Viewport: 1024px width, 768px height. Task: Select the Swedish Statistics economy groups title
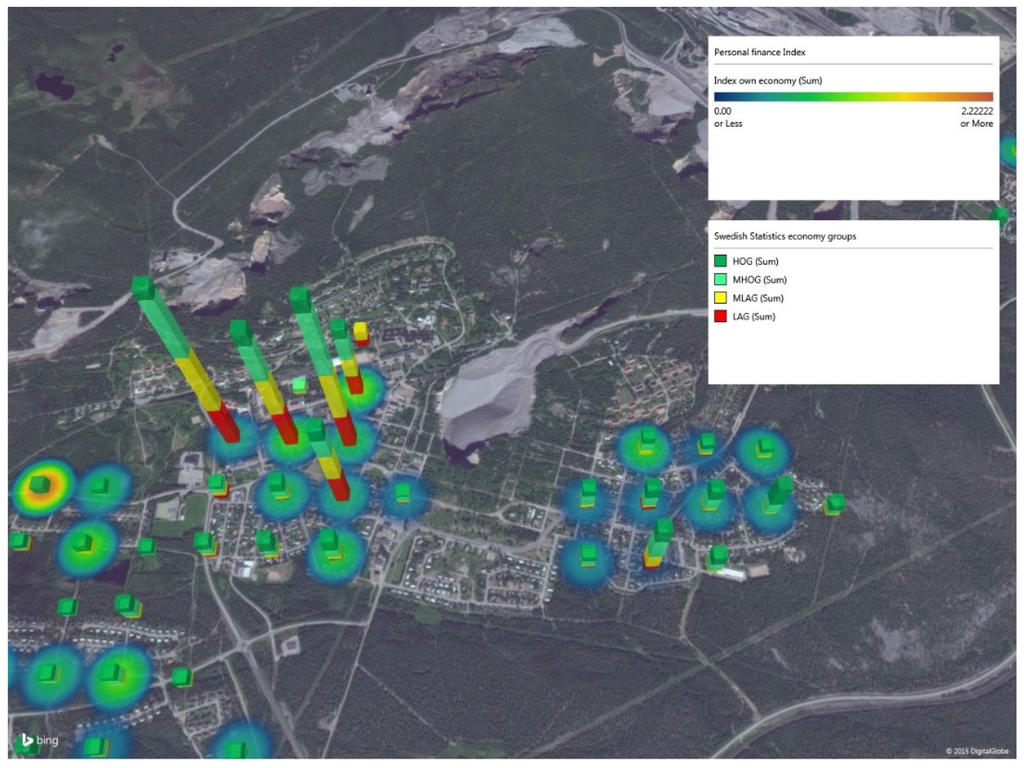(785, 236)
